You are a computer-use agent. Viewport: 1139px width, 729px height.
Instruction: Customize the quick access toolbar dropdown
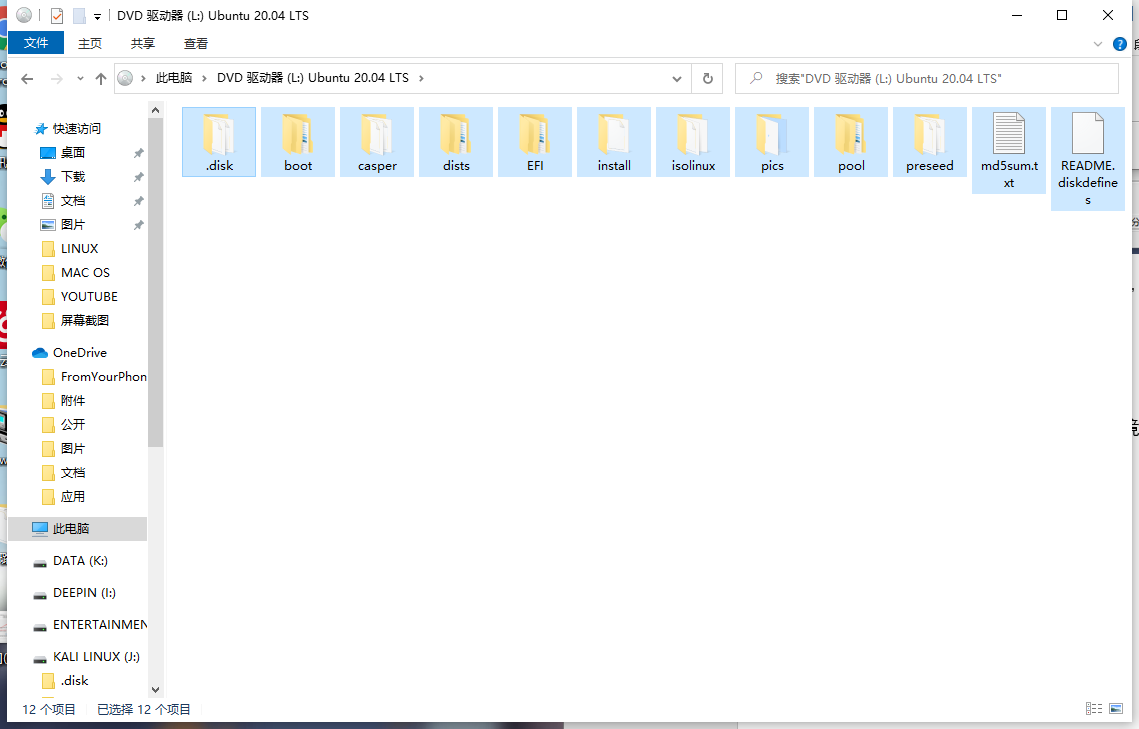97,17
